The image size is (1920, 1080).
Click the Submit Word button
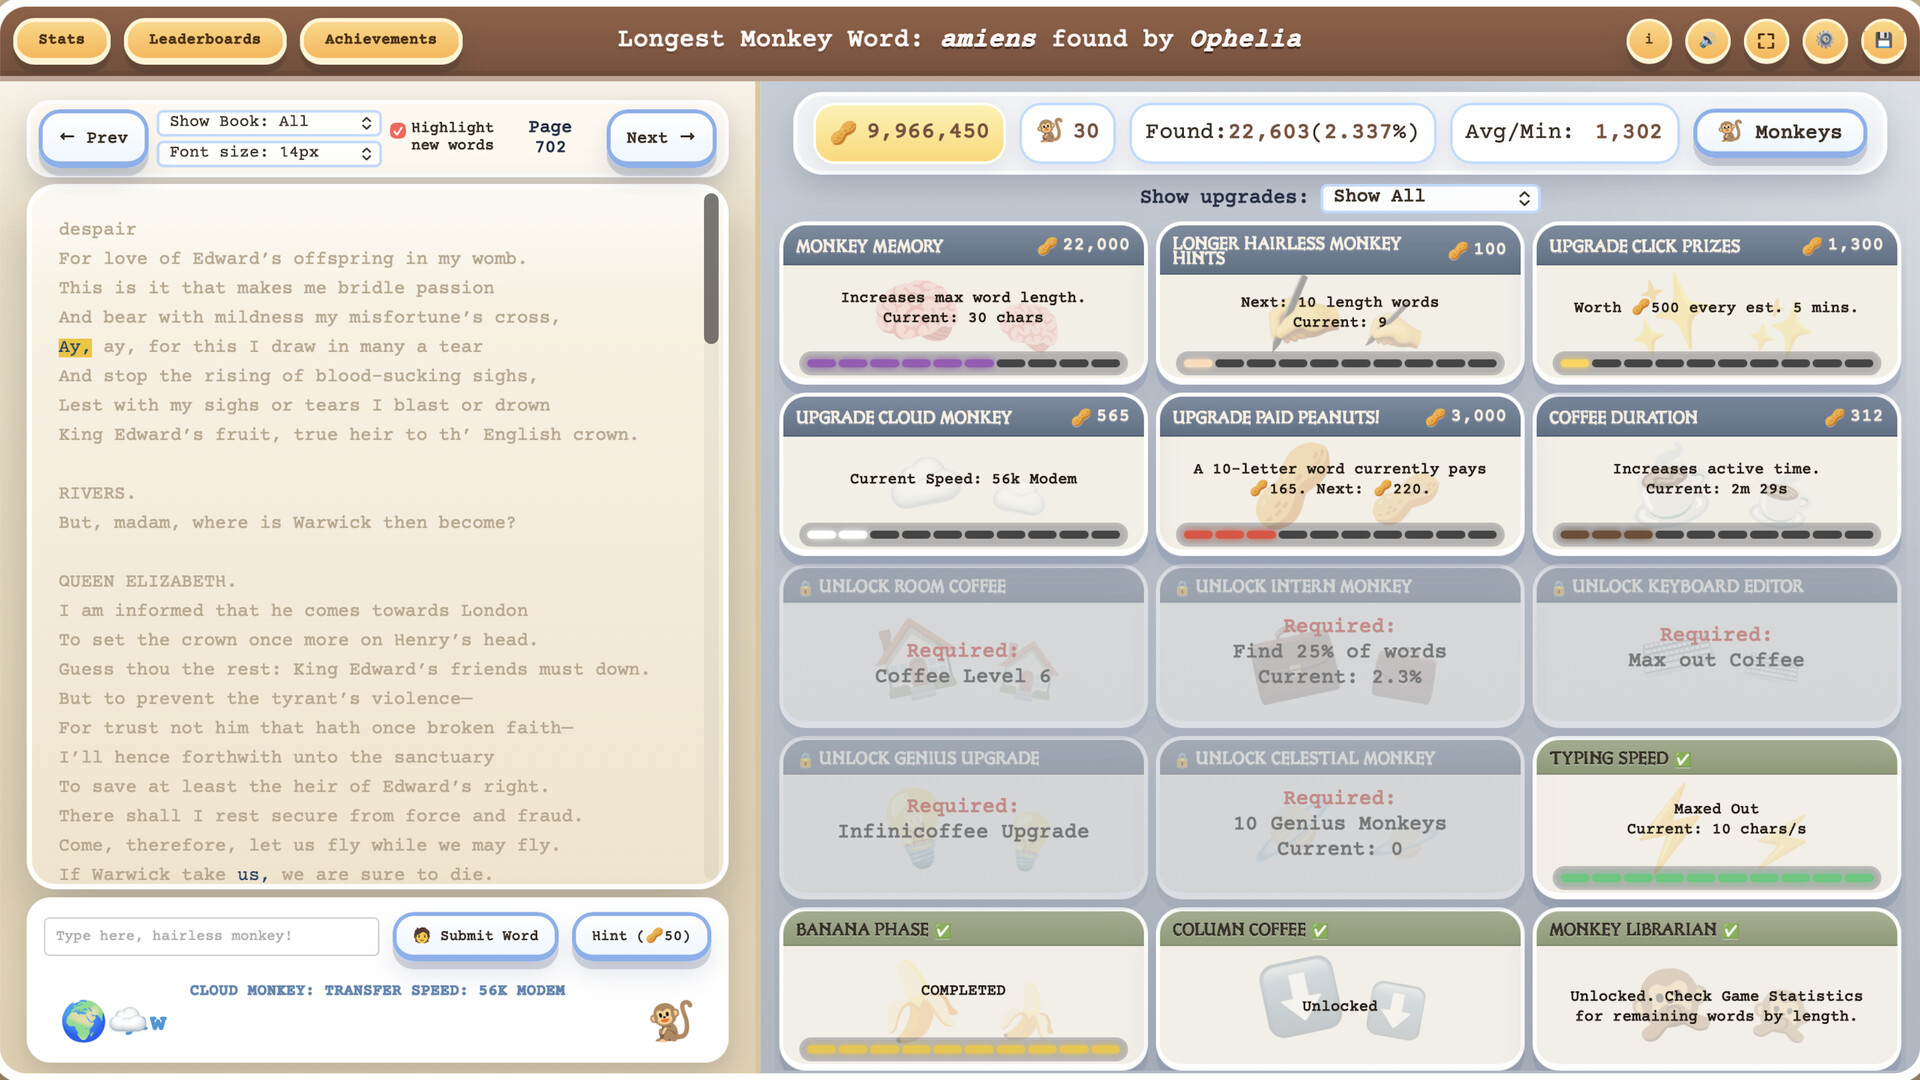click(476, 936)
